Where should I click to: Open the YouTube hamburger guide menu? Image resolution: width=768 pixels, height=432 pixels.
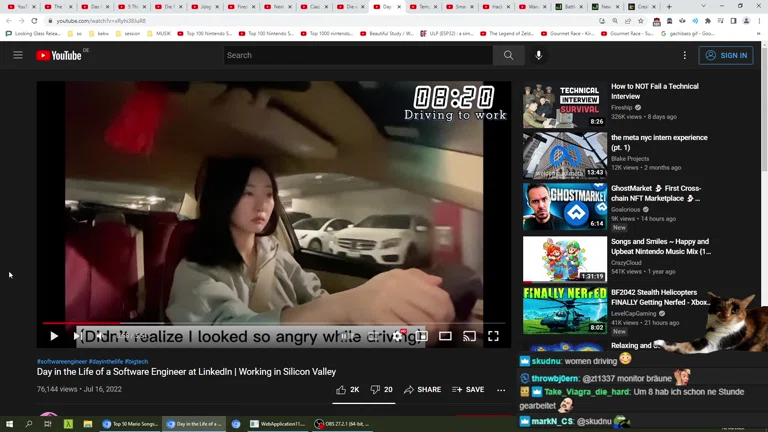[18, 56]
